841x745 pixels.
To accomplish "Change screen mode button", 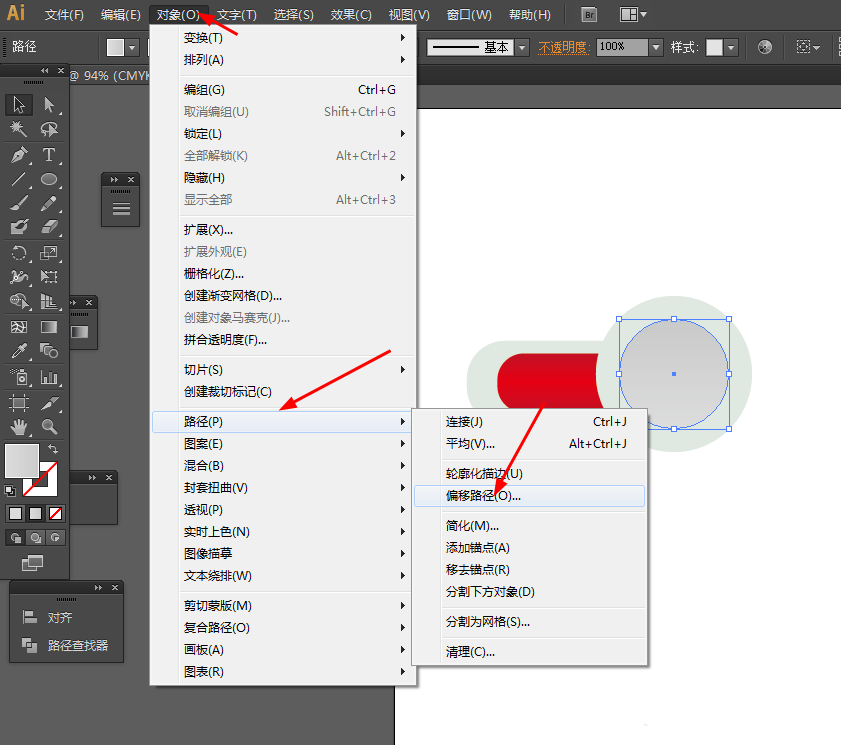I will click(x=32, y=563).
